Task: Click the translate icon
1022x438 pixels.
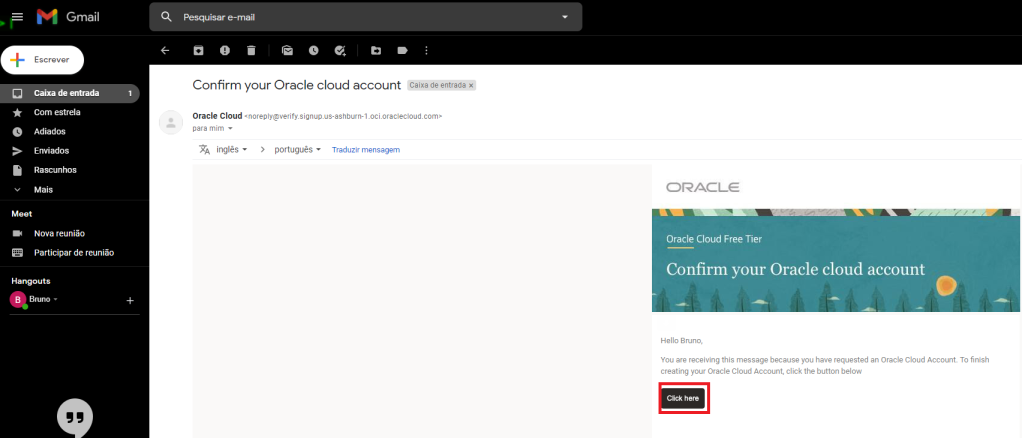Action: coord(204,149)
